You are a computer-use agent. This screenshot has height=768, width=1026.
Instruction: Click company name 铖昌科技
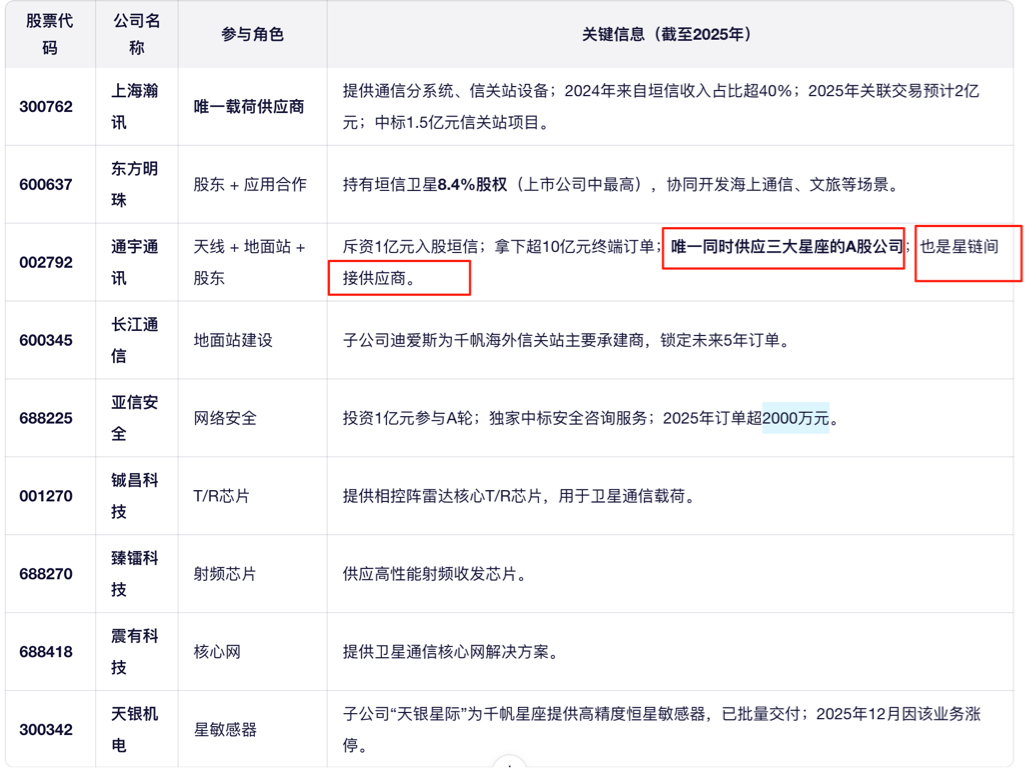[x=134, y=496]
